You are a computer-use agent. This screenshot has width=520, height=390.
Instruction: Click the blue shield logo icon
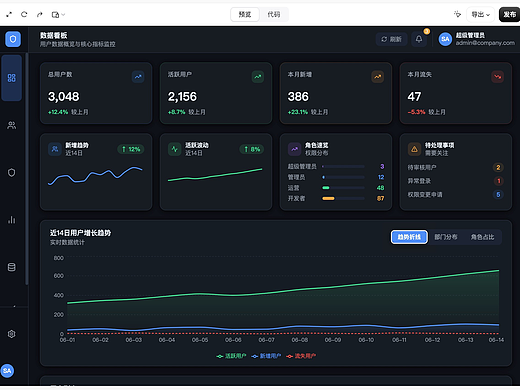[x=13, y=39]
